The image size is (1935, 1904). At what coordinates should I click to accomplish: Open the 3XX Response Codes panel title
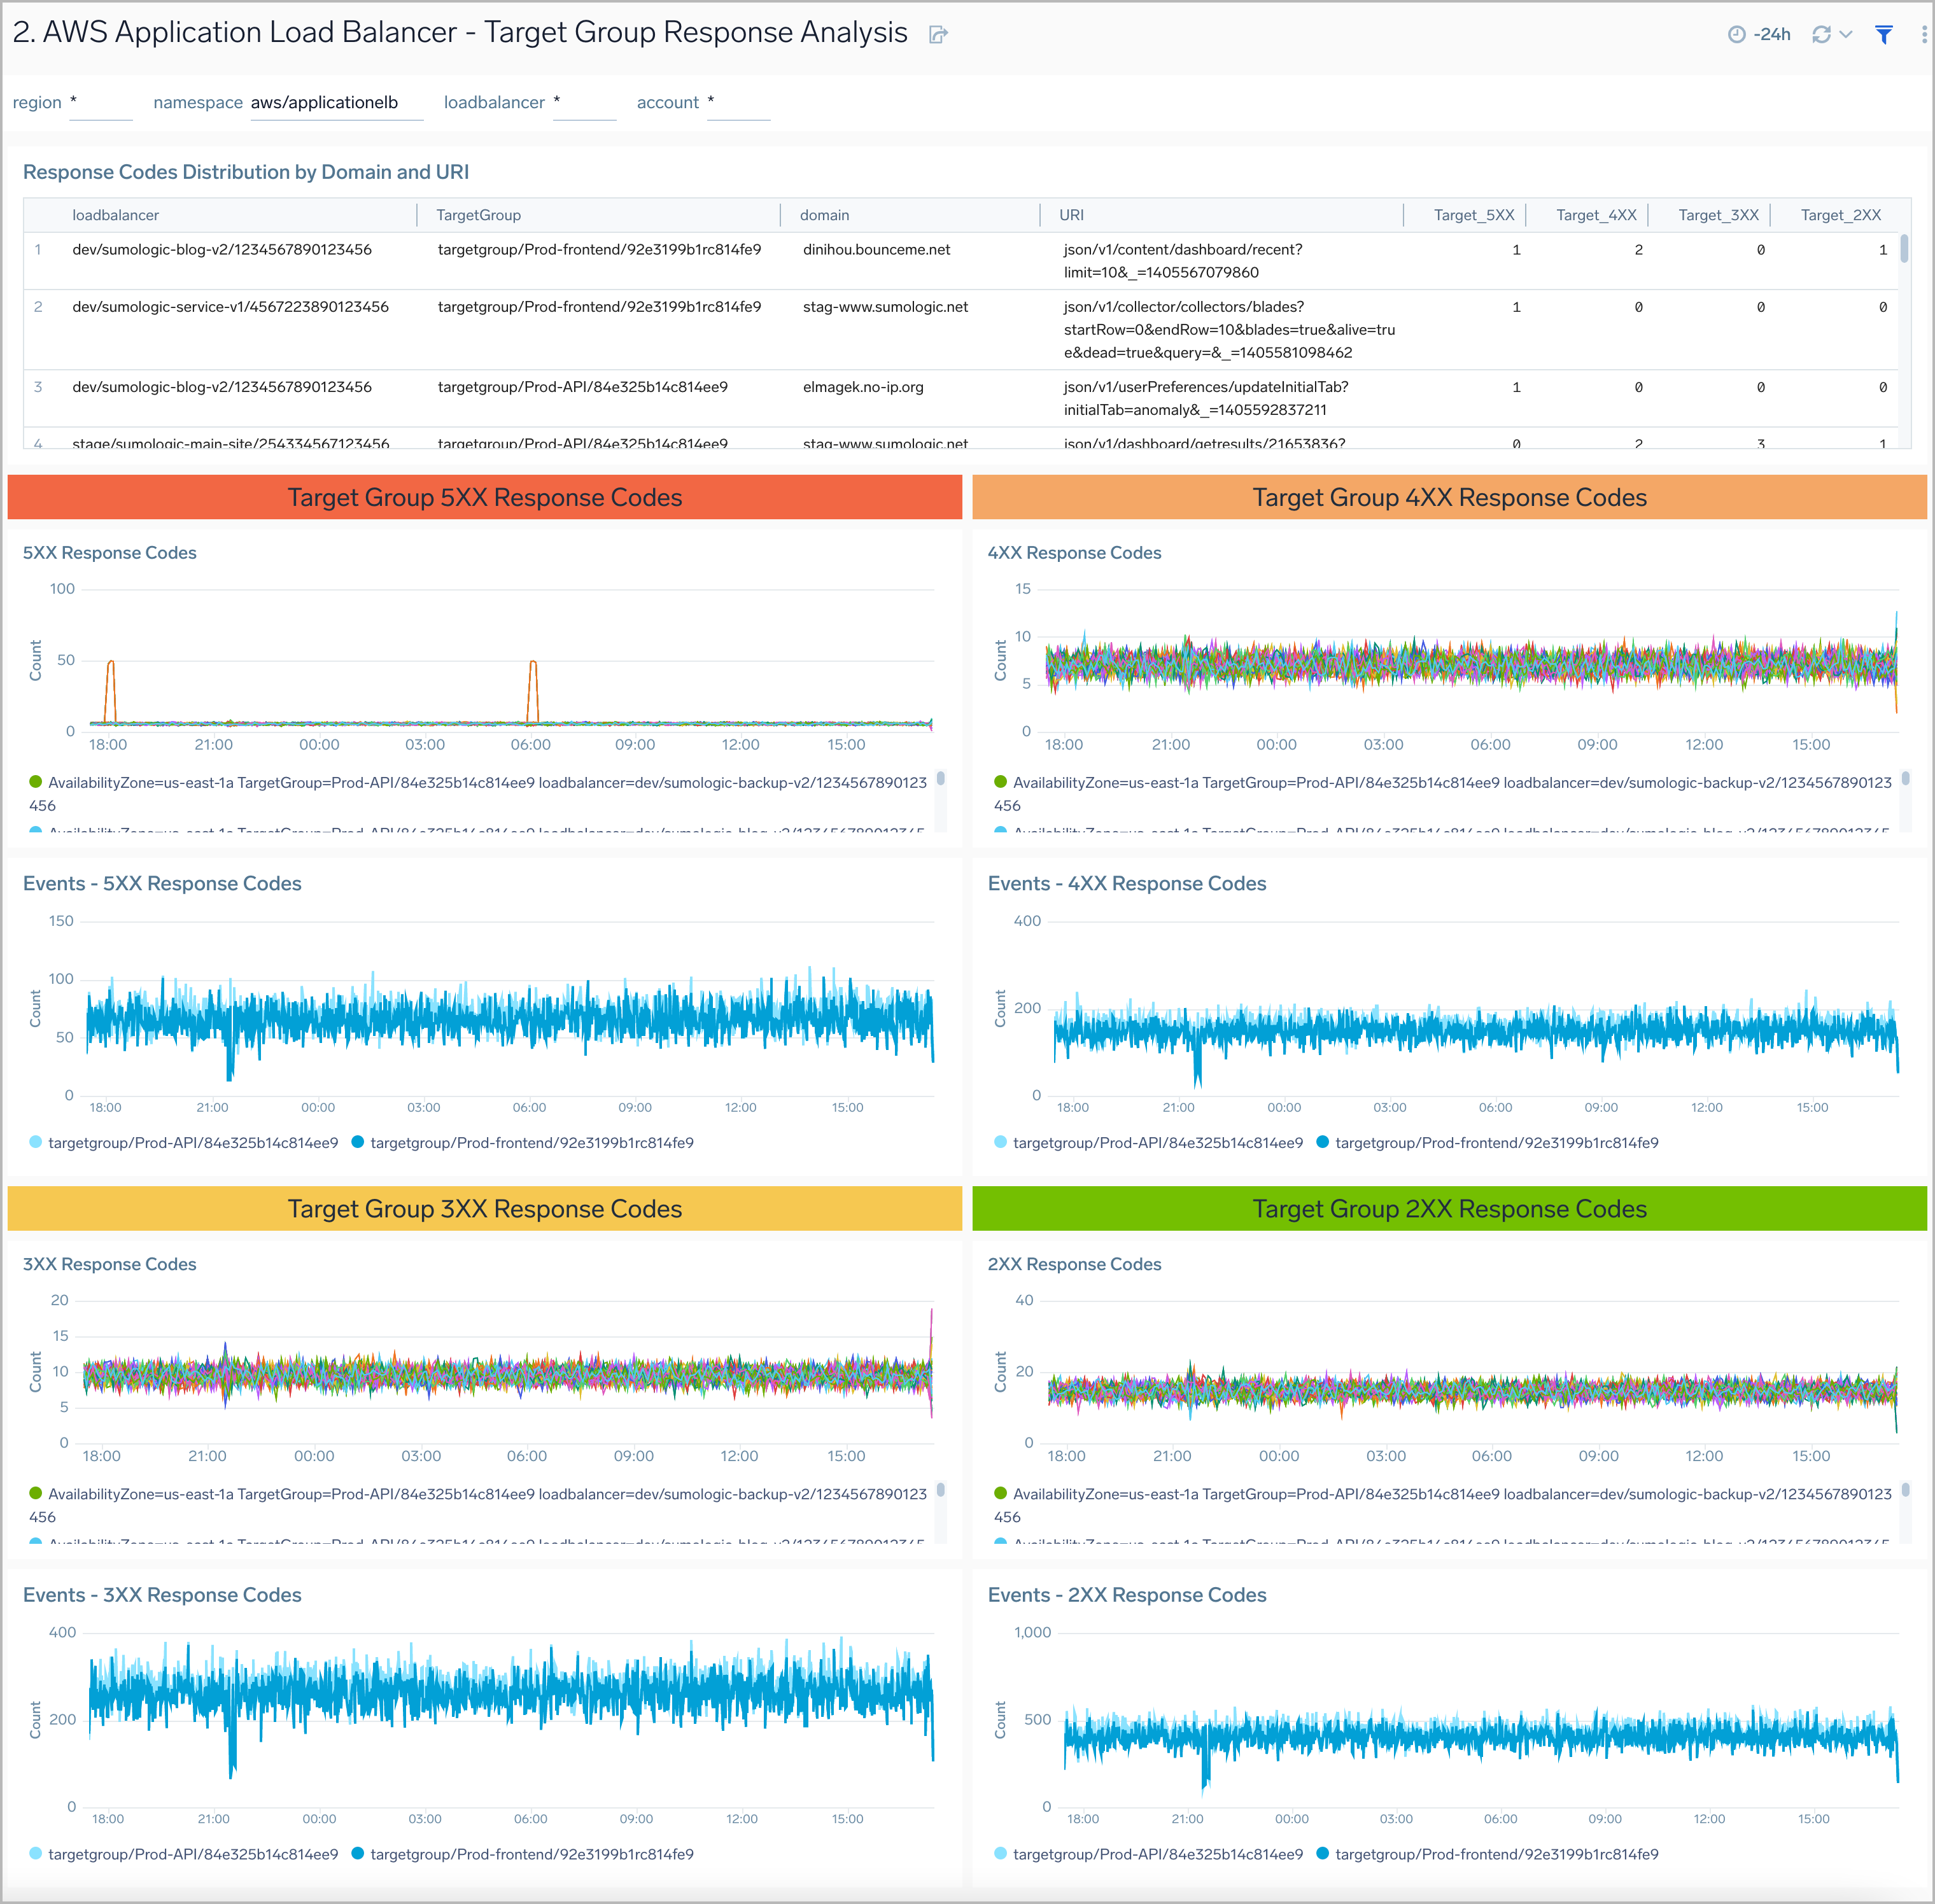click(x=110, y=1264)
